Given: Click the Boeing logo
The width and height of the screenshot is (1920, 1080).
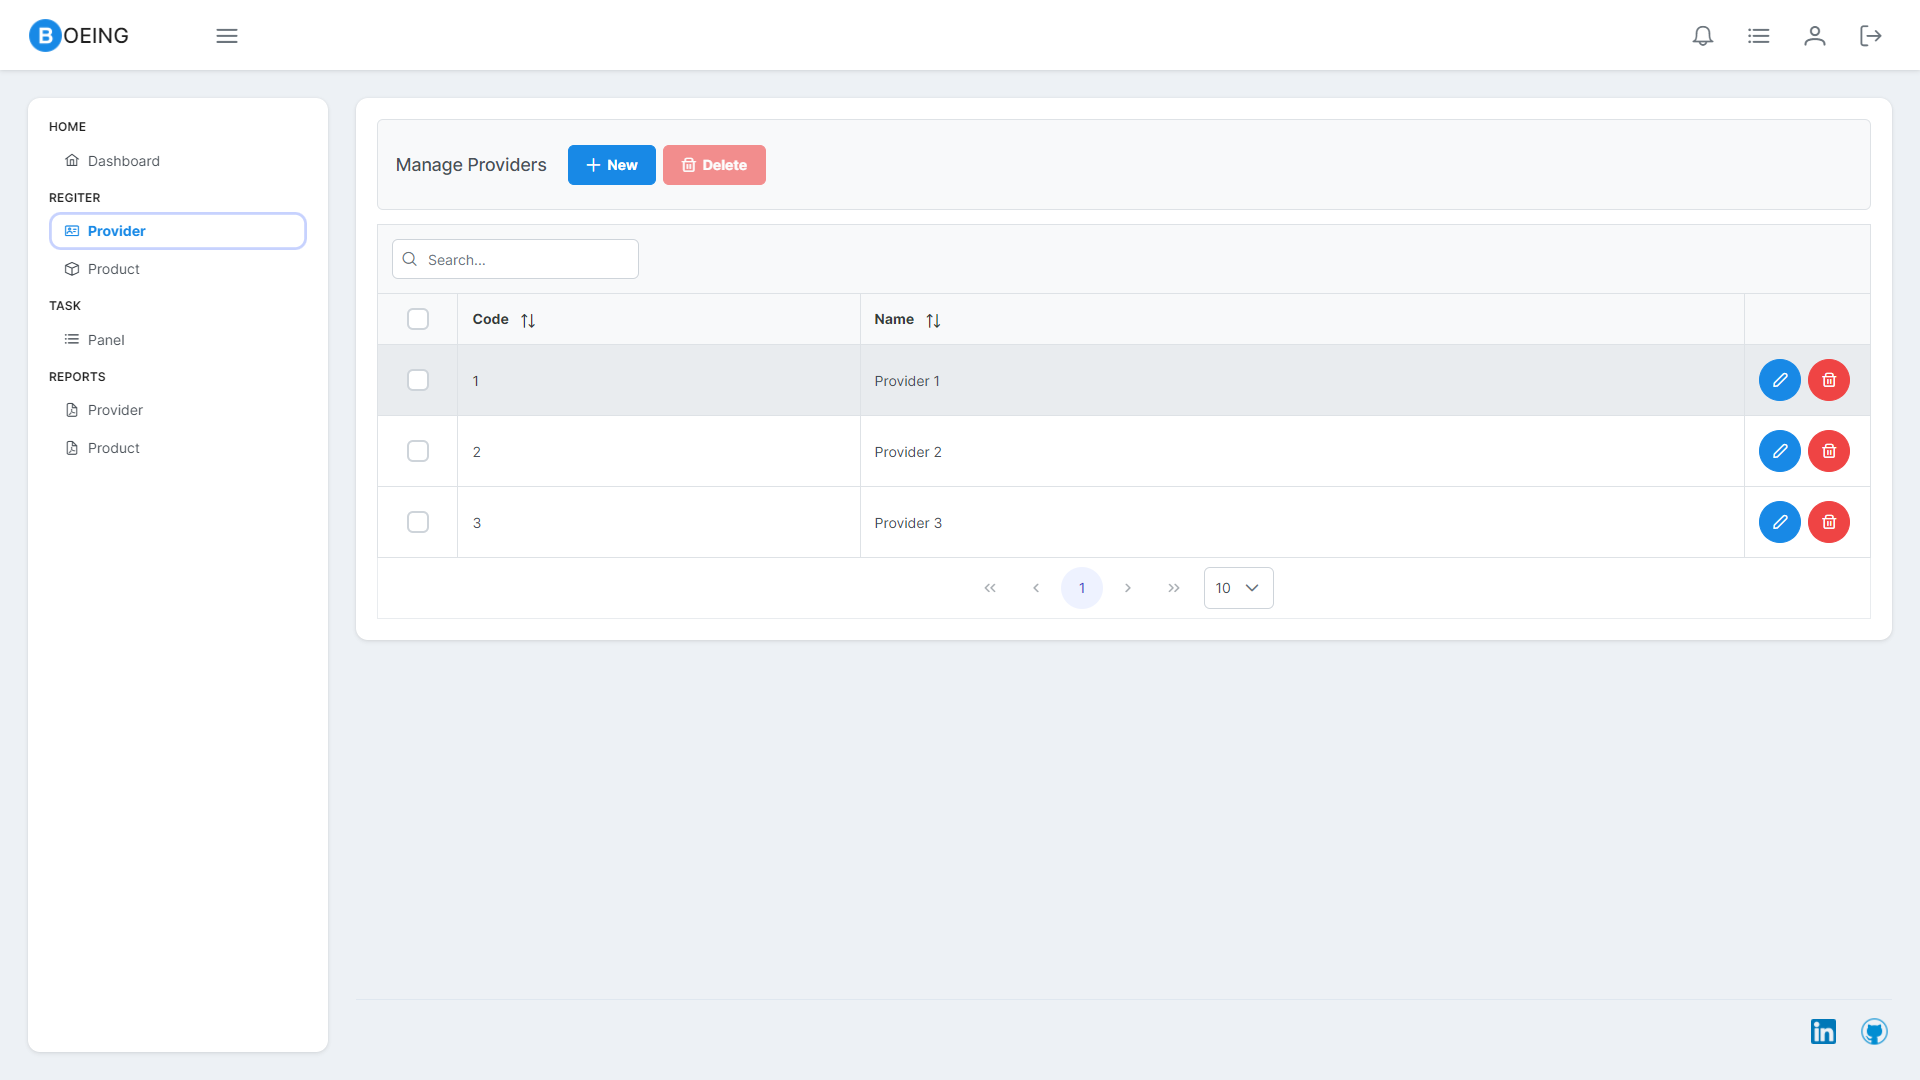Looking at the screenshot, I should click(78, 35).
